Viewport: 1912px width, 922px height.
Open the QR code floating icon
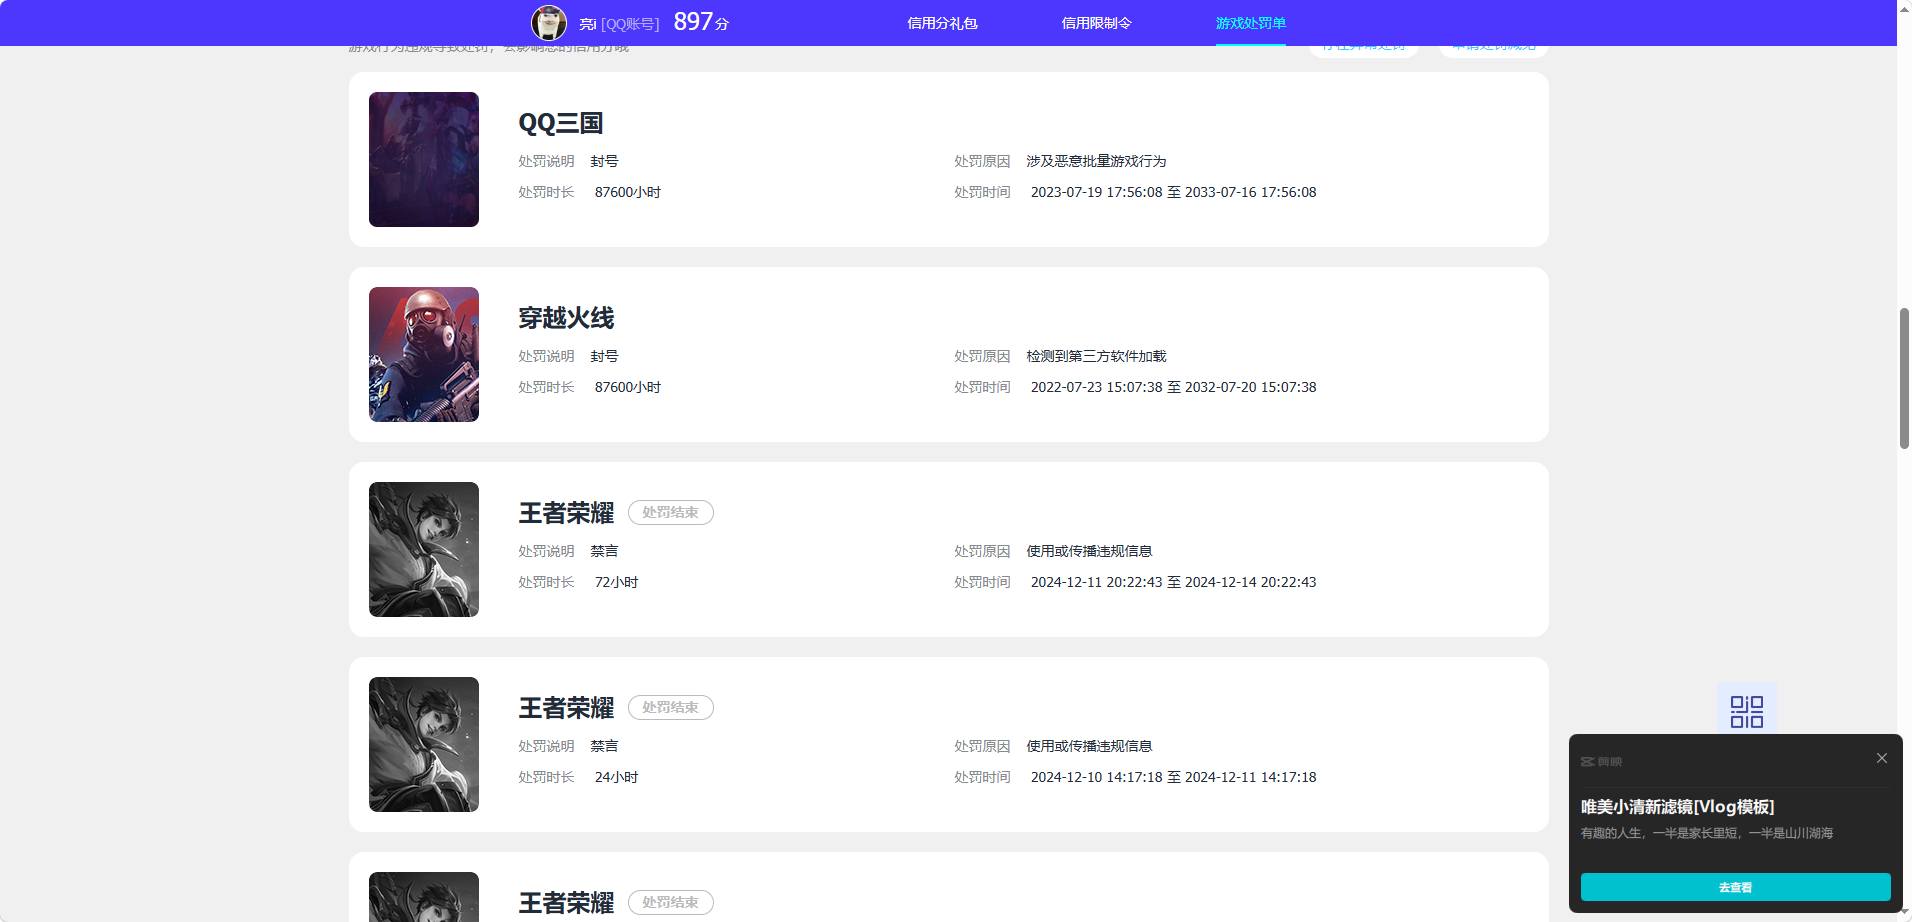1746,711
